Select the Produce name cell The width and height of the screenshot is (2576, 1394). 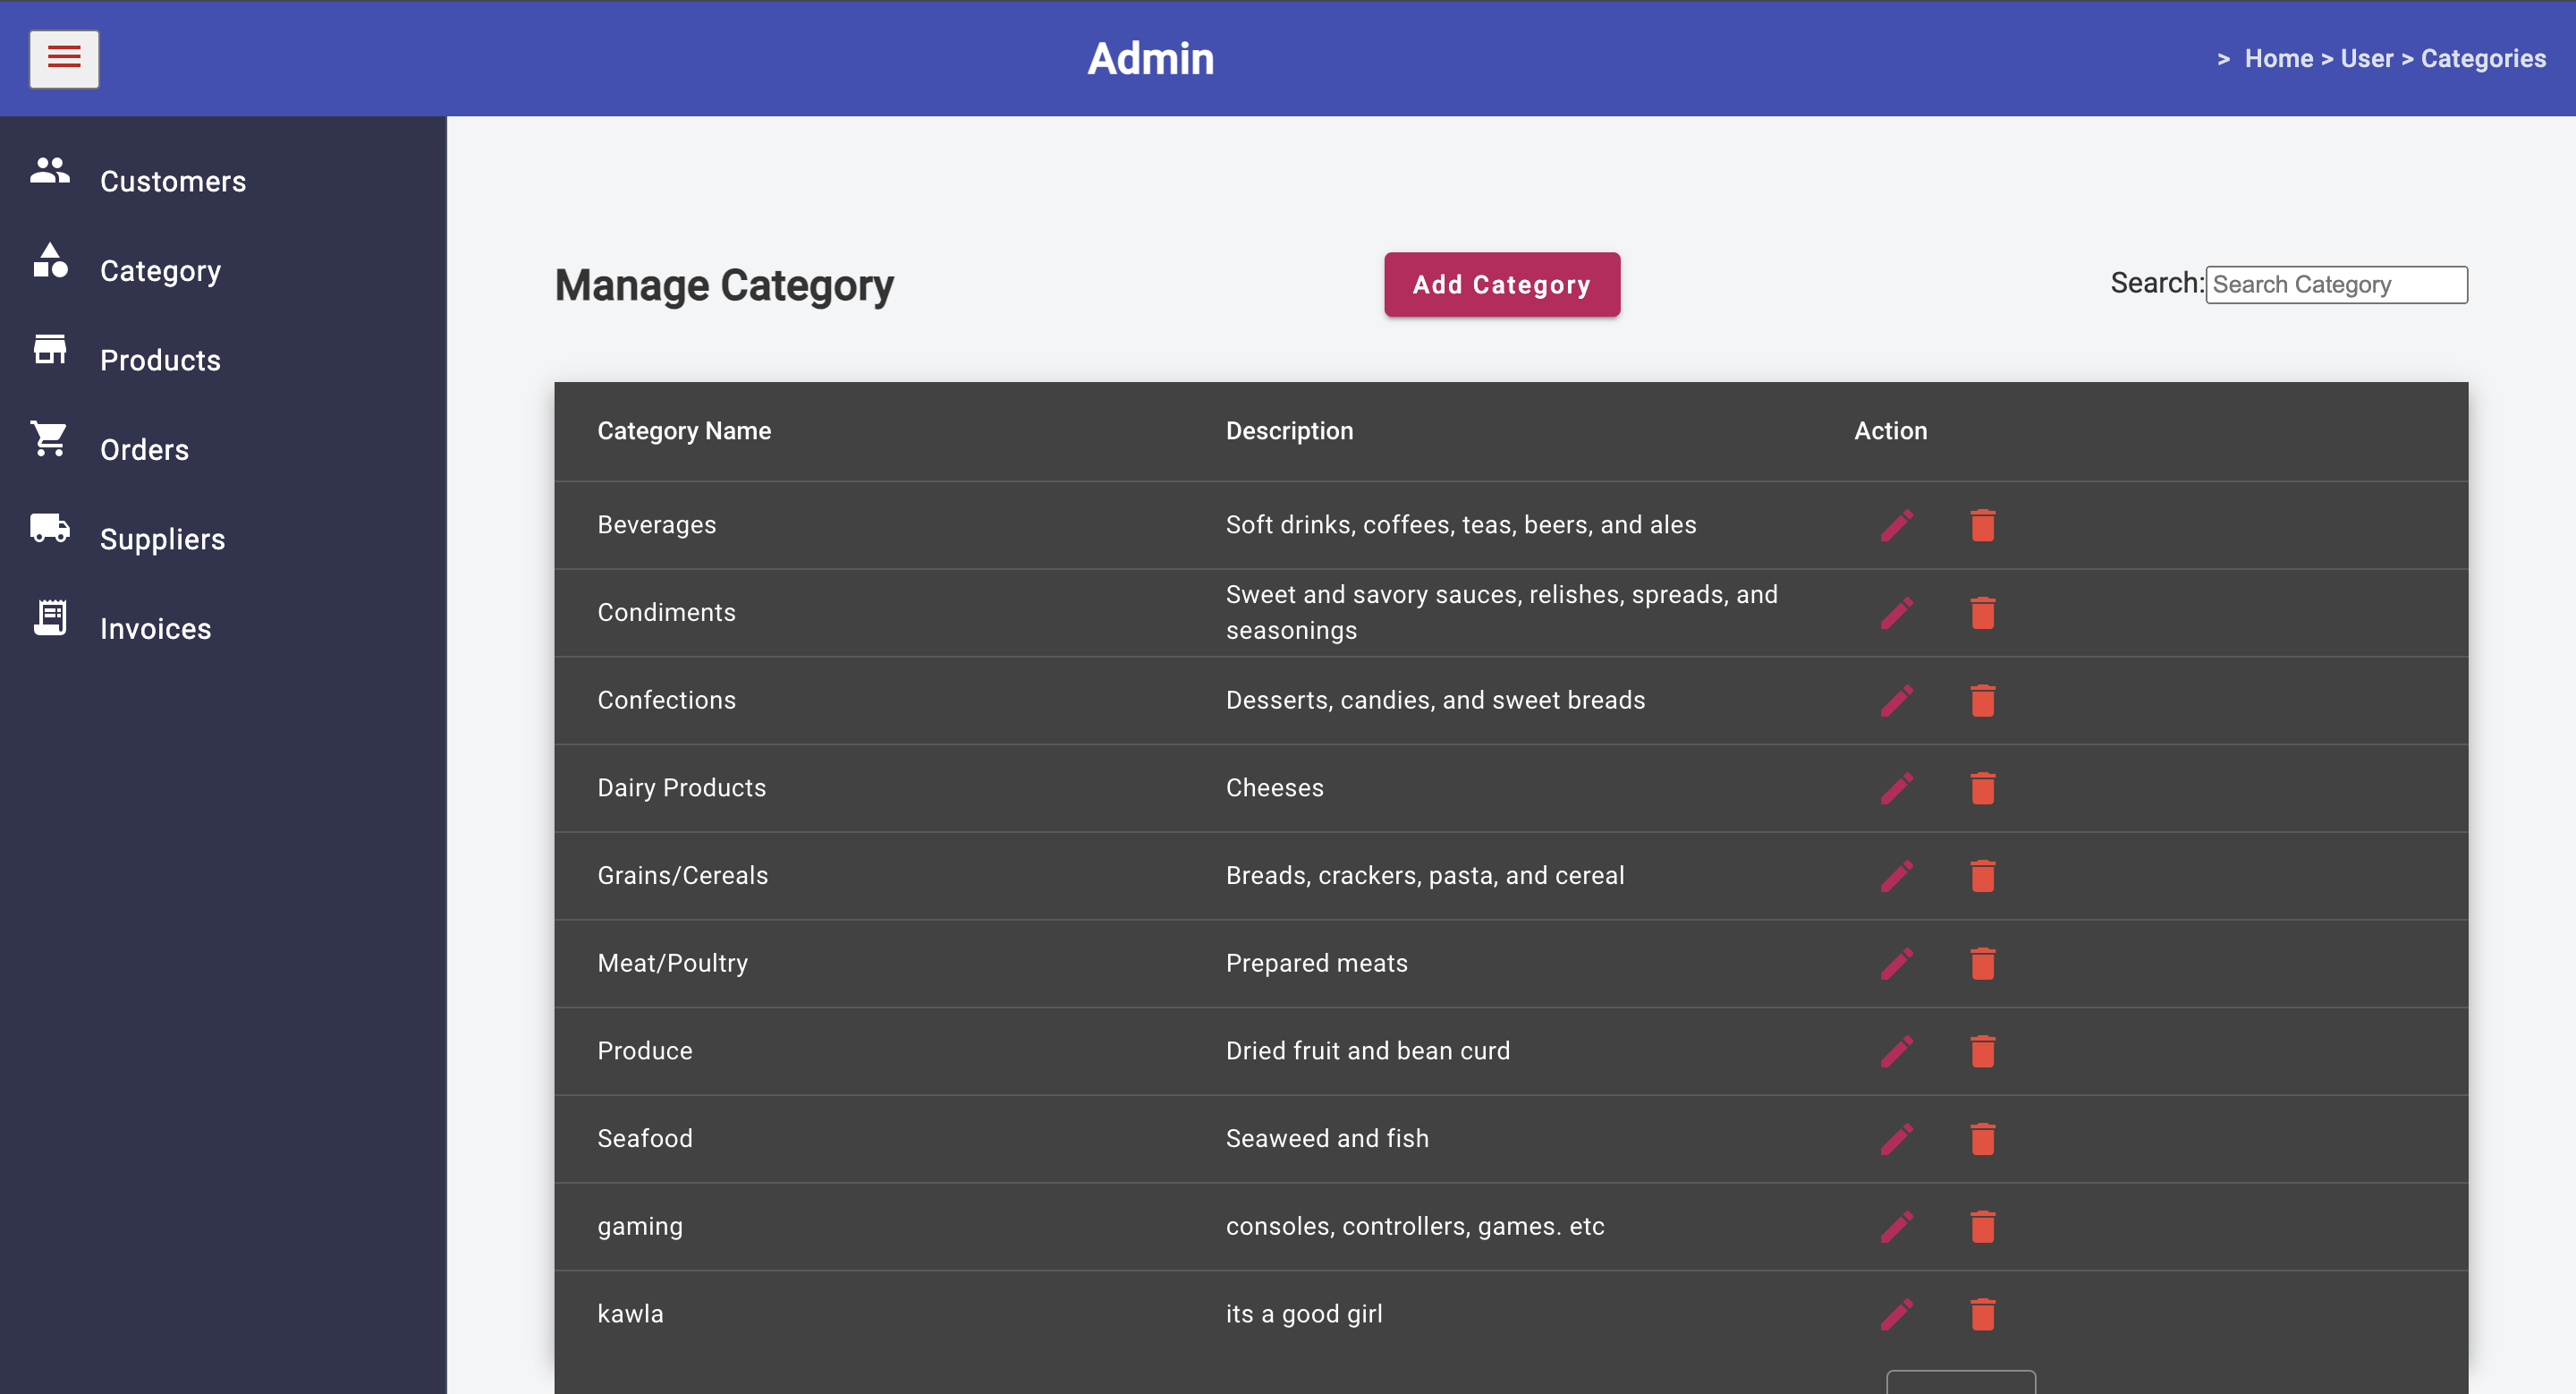[x=644, y=1051]
